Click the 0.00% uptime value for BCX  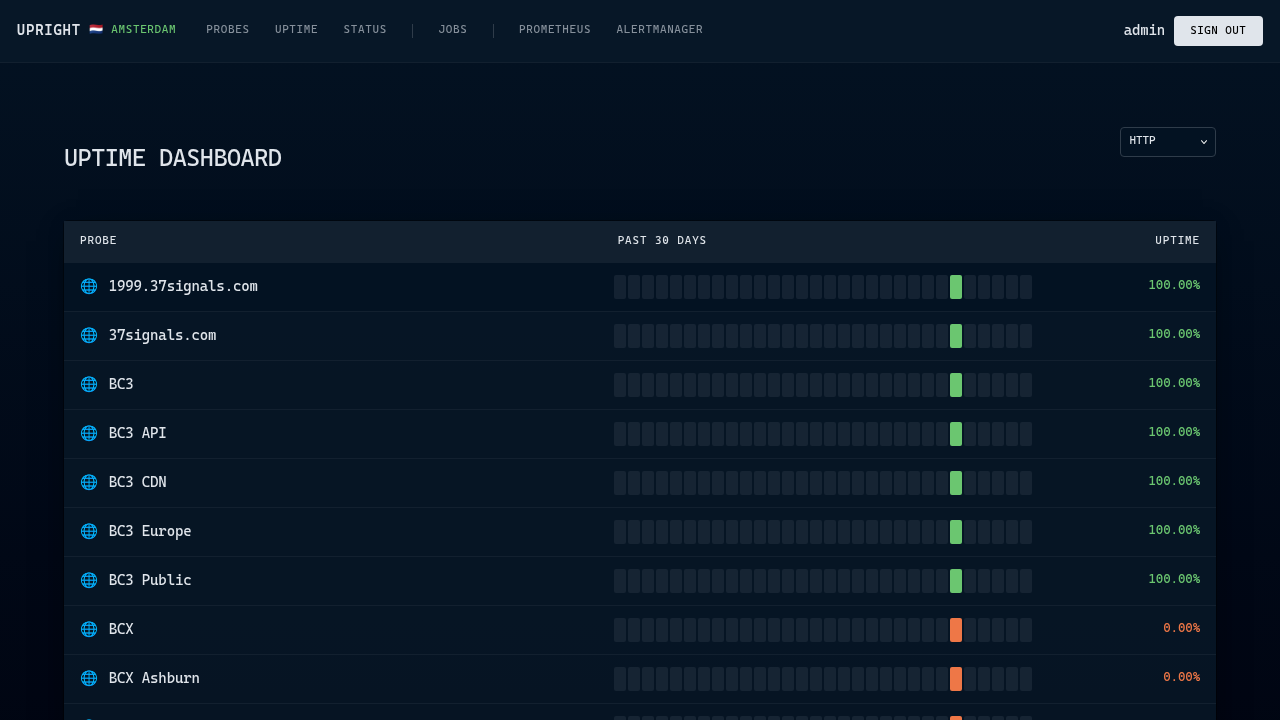[1181, 628]
